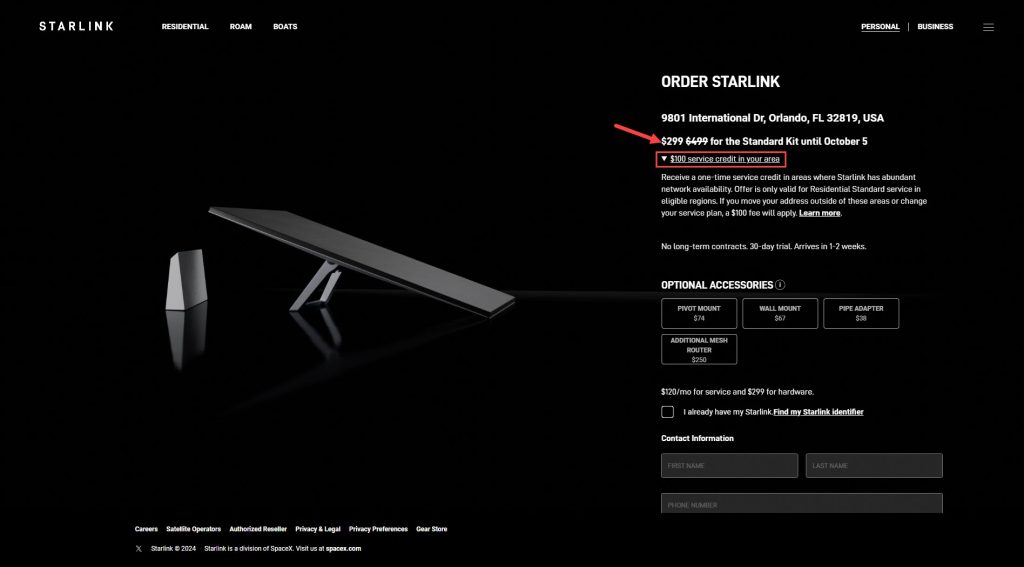Screen dimensions: 1024x567
Task: Open the hamburger menu icon
Action: (x=988, y=27)
